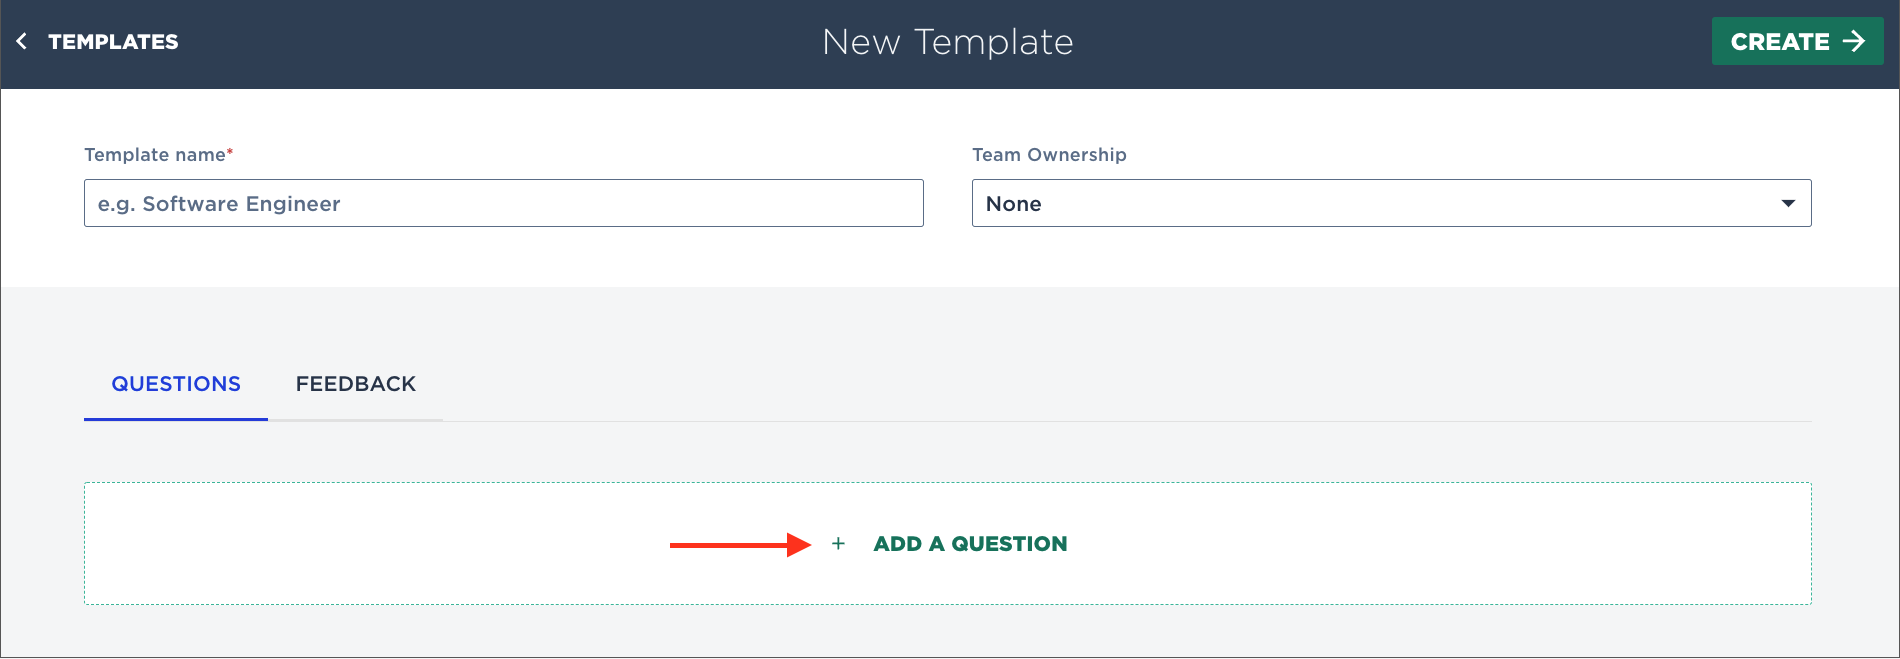Click the red arrow pointing at plus
Screen dimensions: 1900x659
[740, 545]
